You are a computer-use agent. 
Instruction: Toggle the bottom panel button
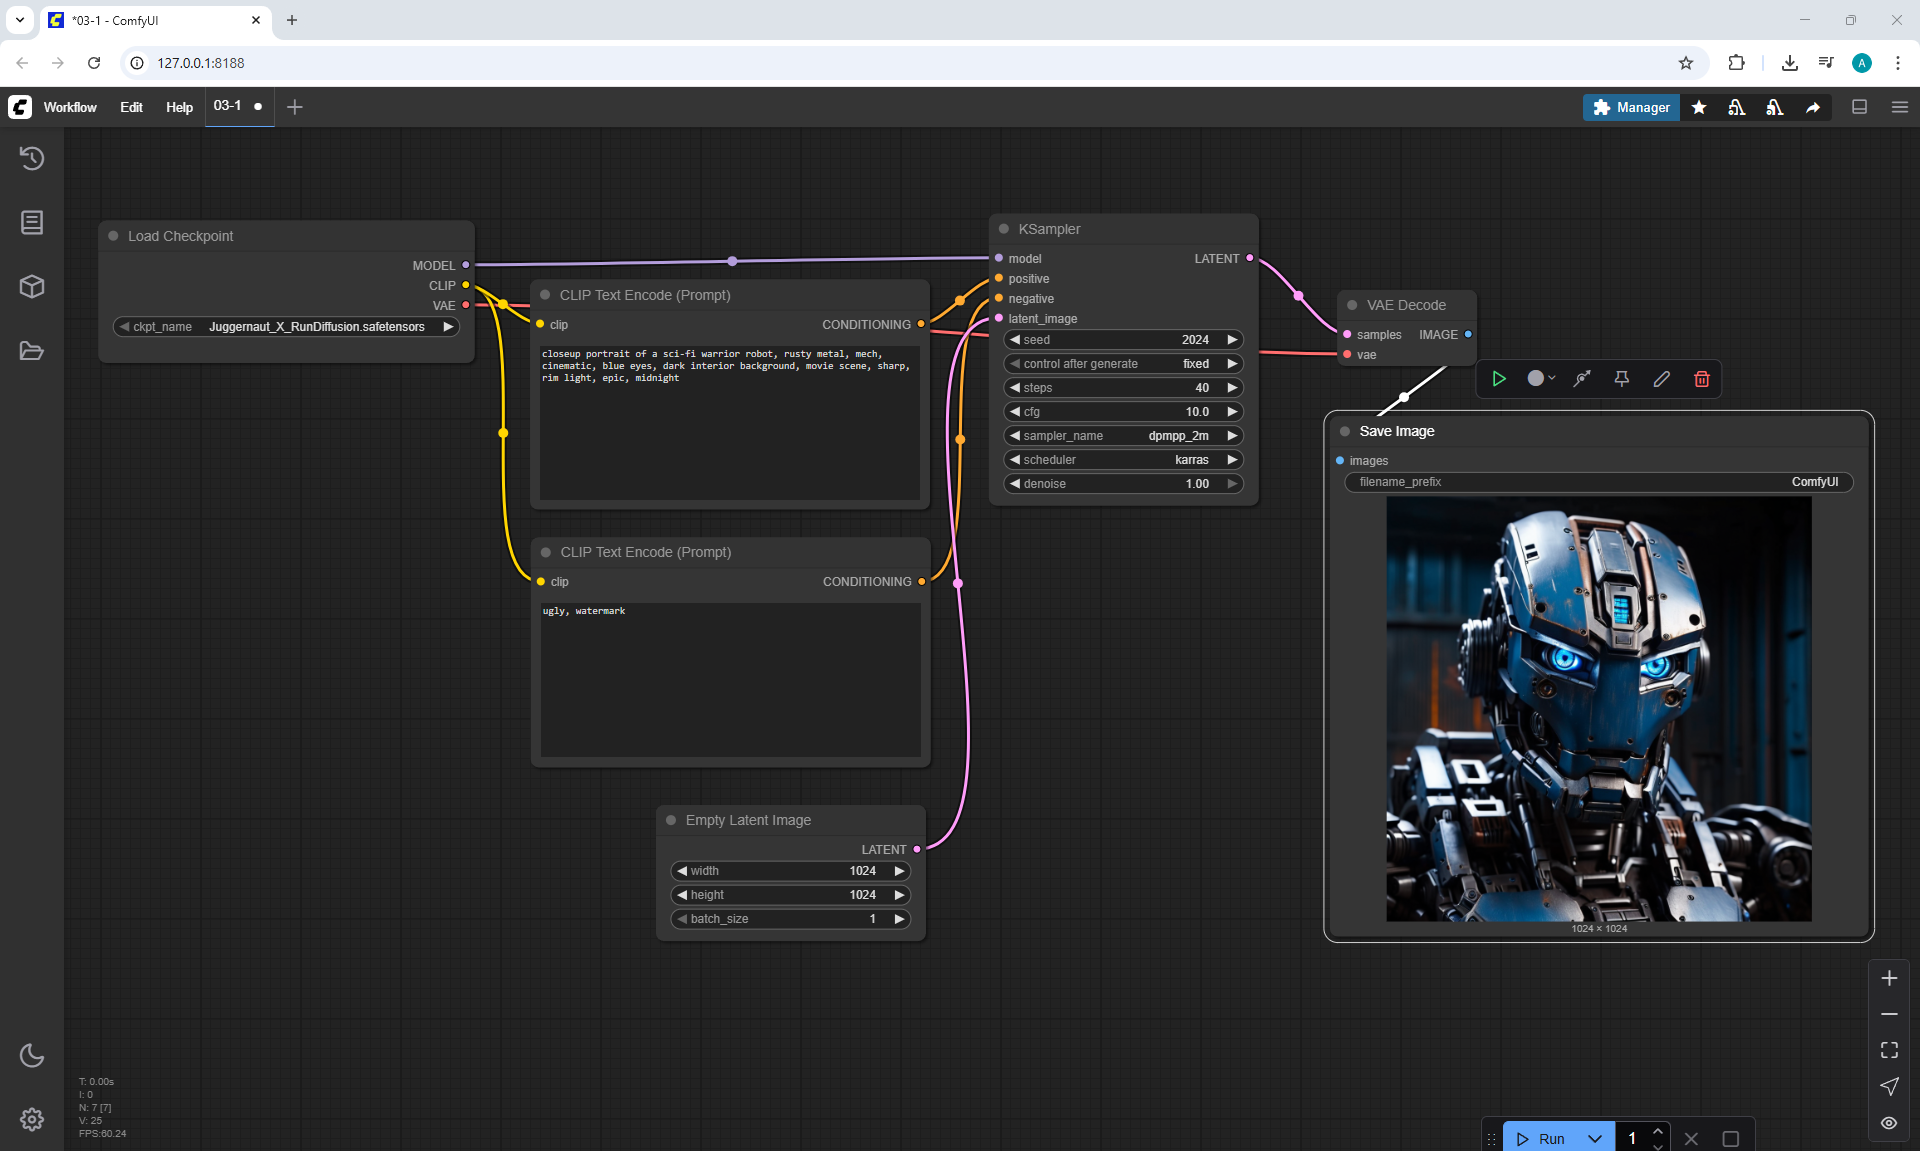point(1859,107)
